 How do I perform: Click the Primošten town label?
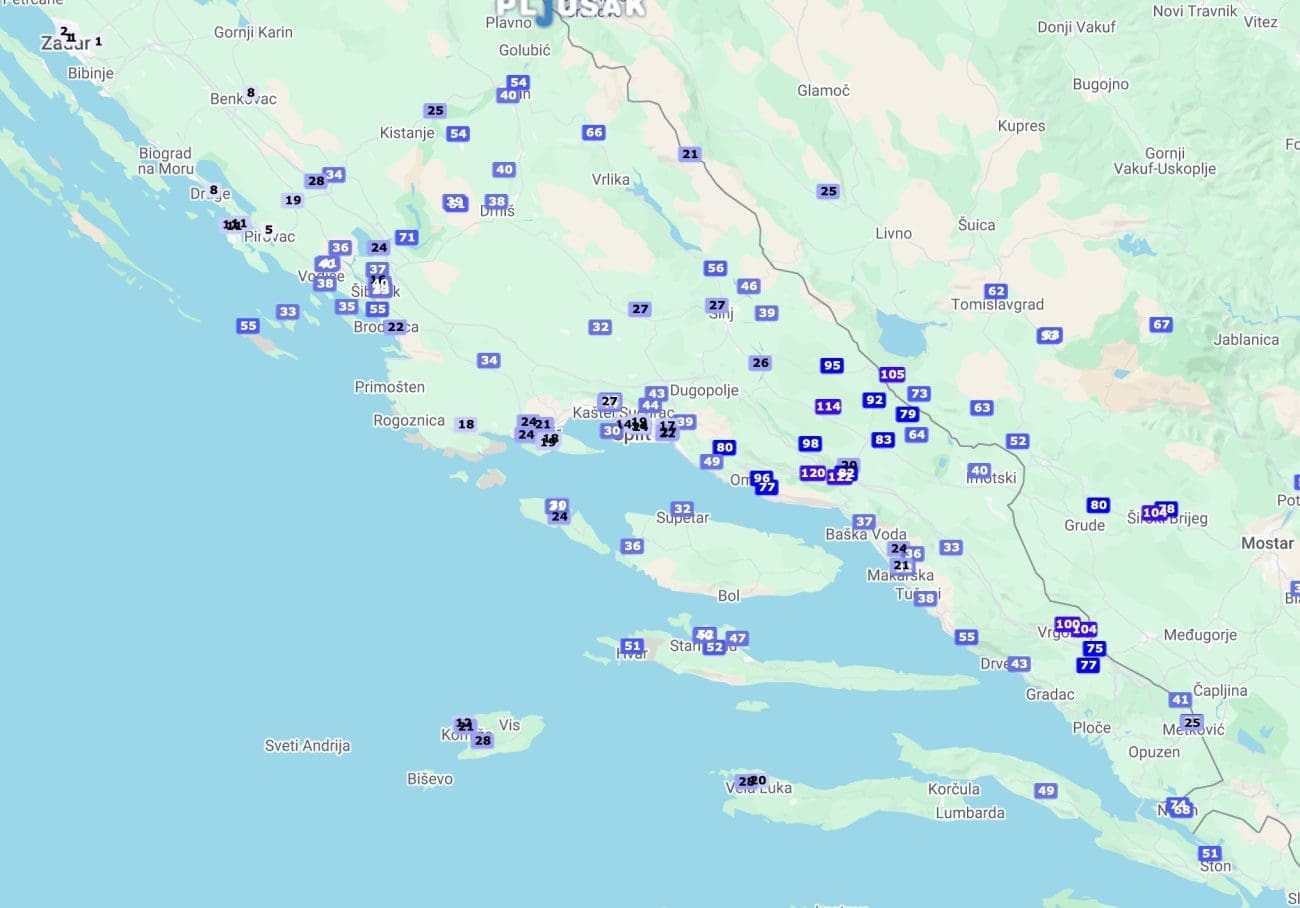(389, 386)
